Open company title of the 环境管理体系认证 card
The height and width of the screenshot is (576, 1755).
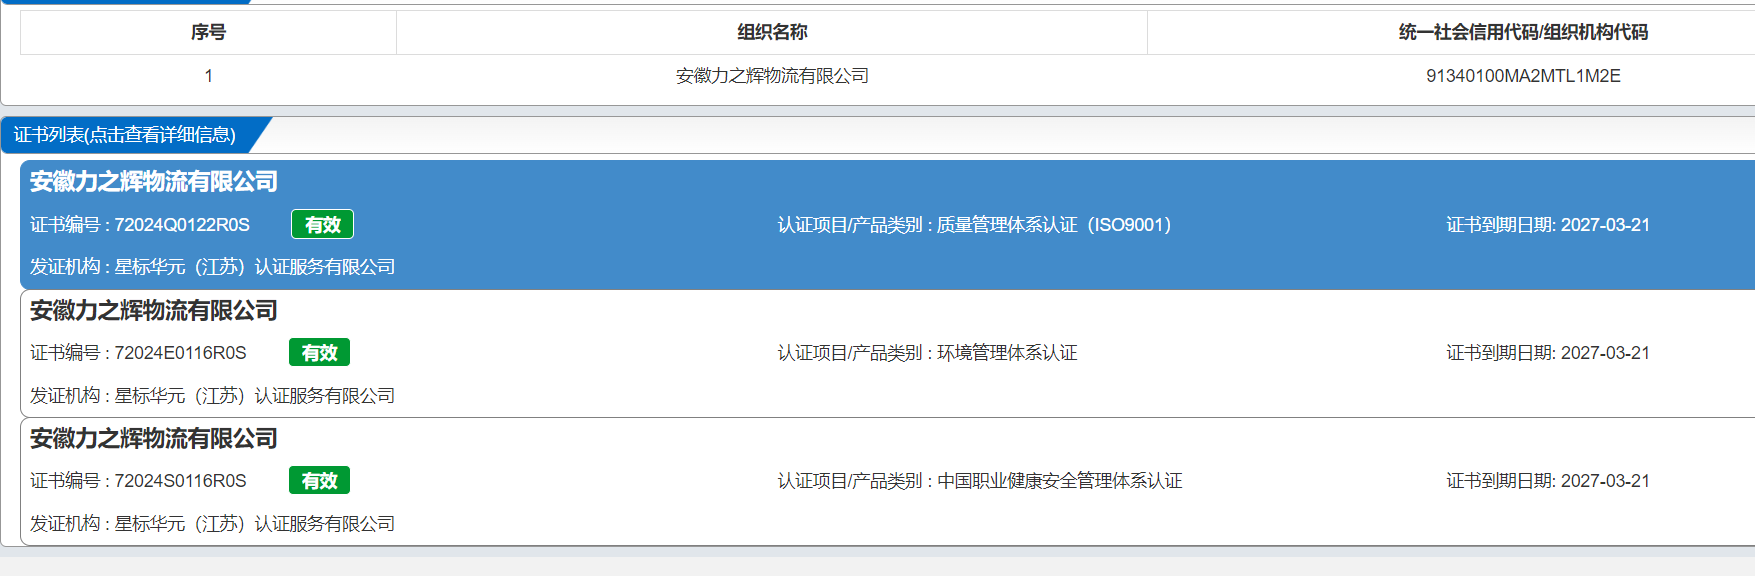(x=154, y=310)
